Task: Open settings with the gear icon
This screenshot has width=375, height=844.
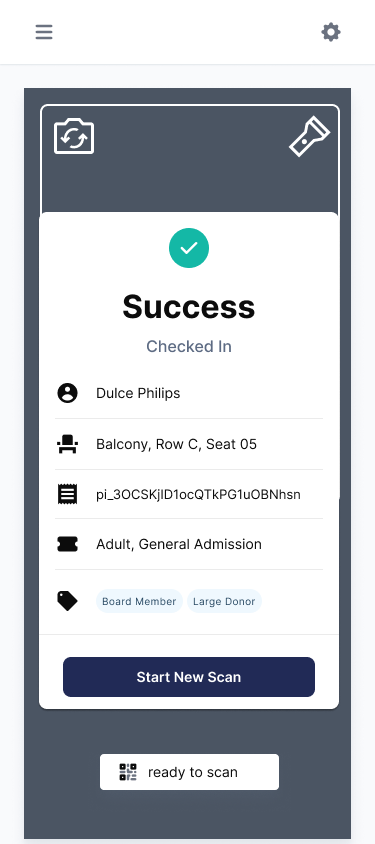Action: click(331, 32)
